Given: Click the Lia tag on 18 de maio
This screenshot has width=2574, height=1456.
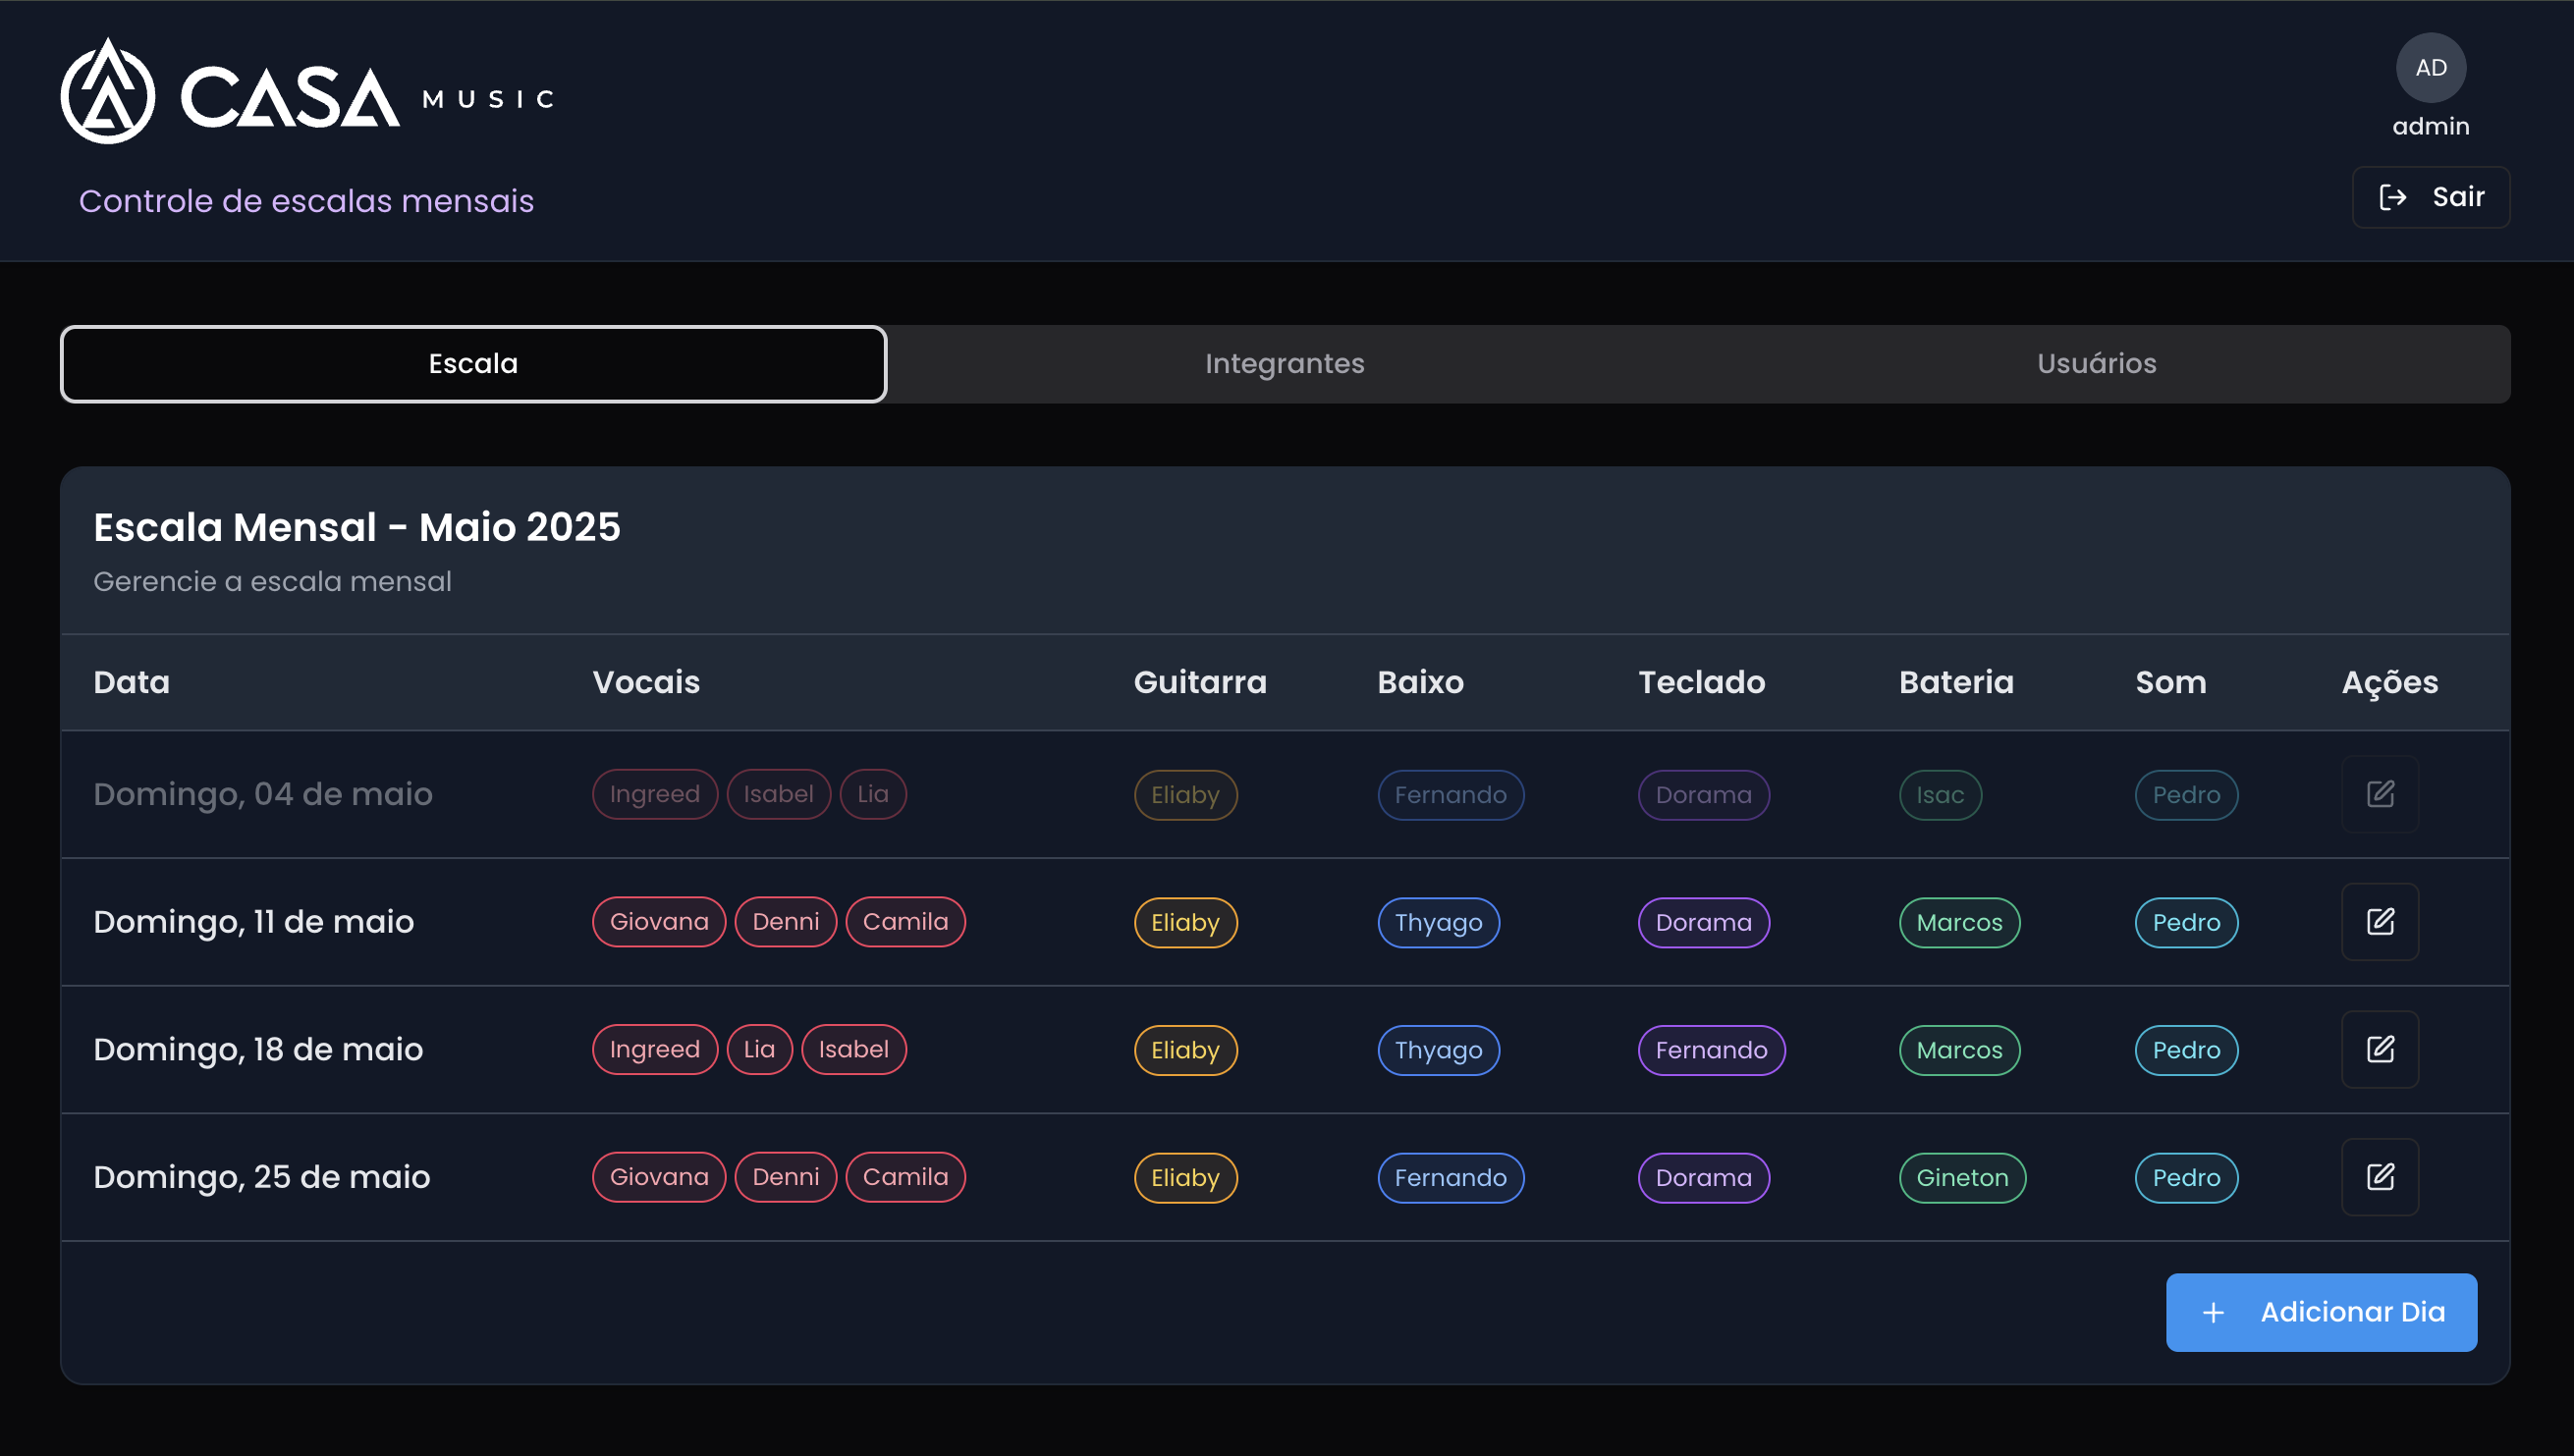Looking at the screenshot, I should tap(760, 1050).
